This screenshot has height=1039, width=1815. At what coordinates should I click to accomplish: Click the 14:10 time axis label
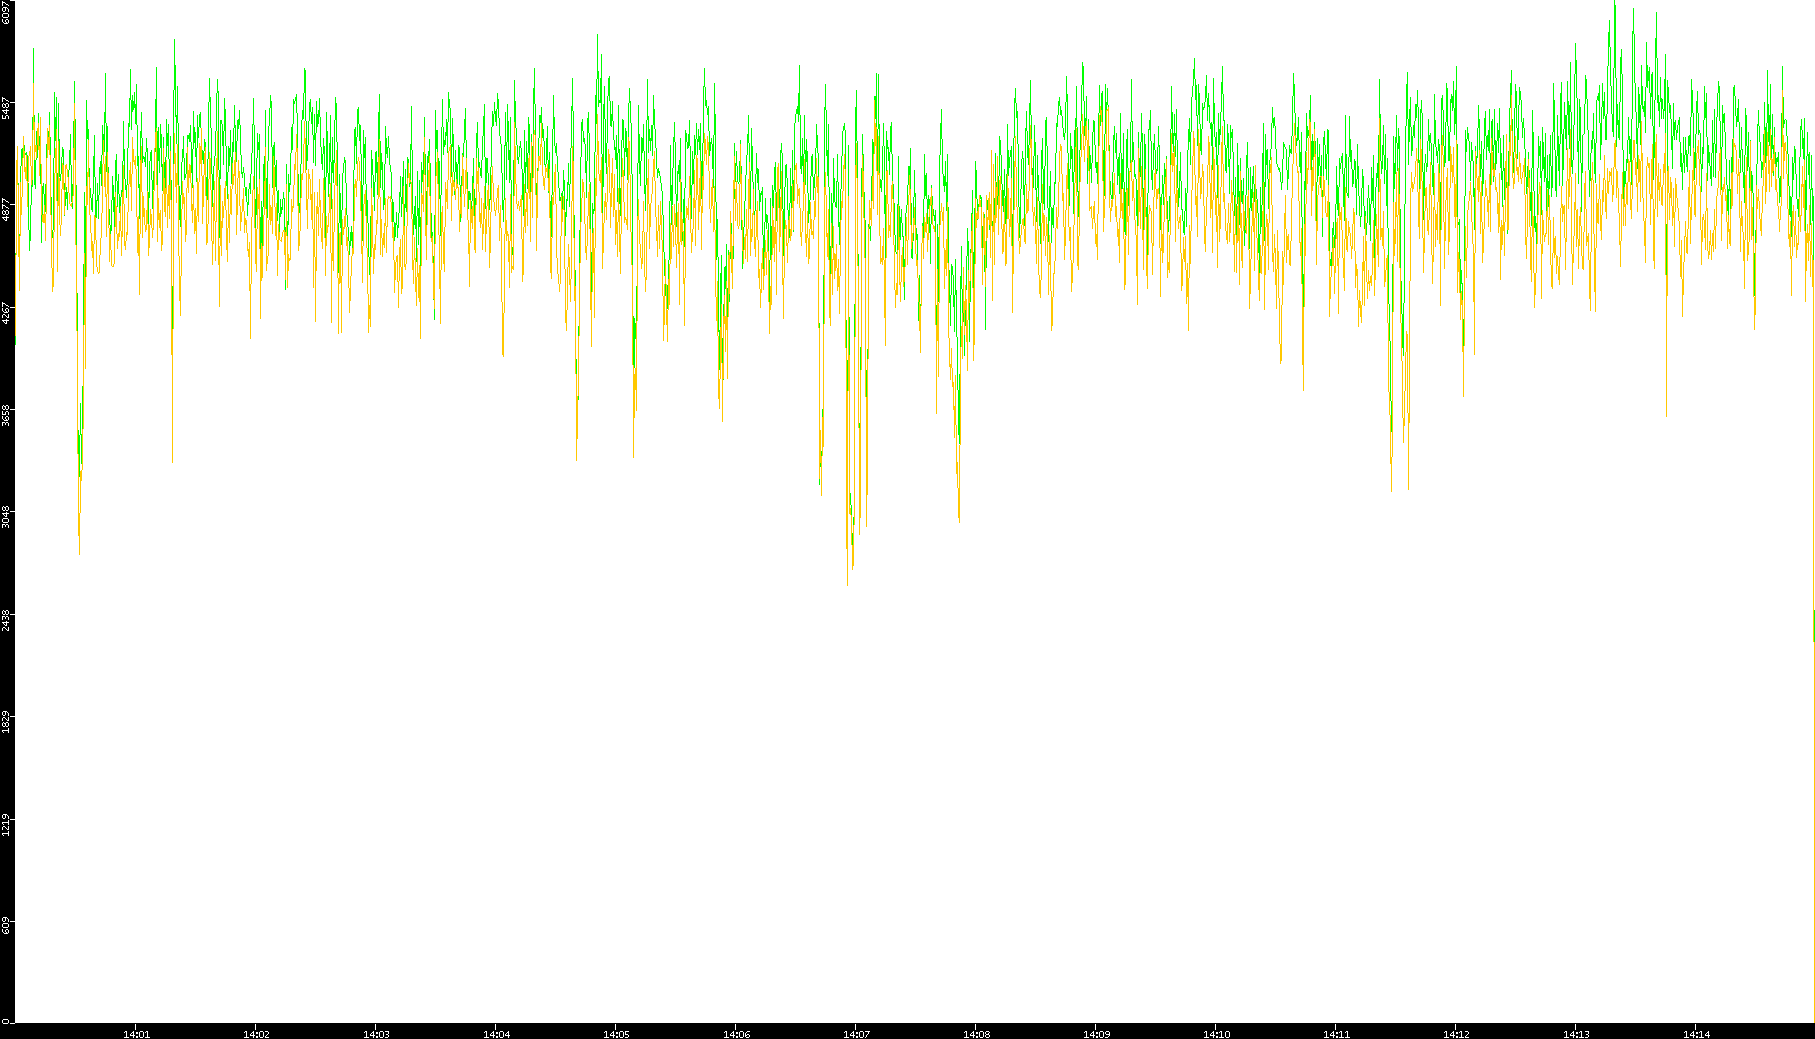coord(1216,1034)
